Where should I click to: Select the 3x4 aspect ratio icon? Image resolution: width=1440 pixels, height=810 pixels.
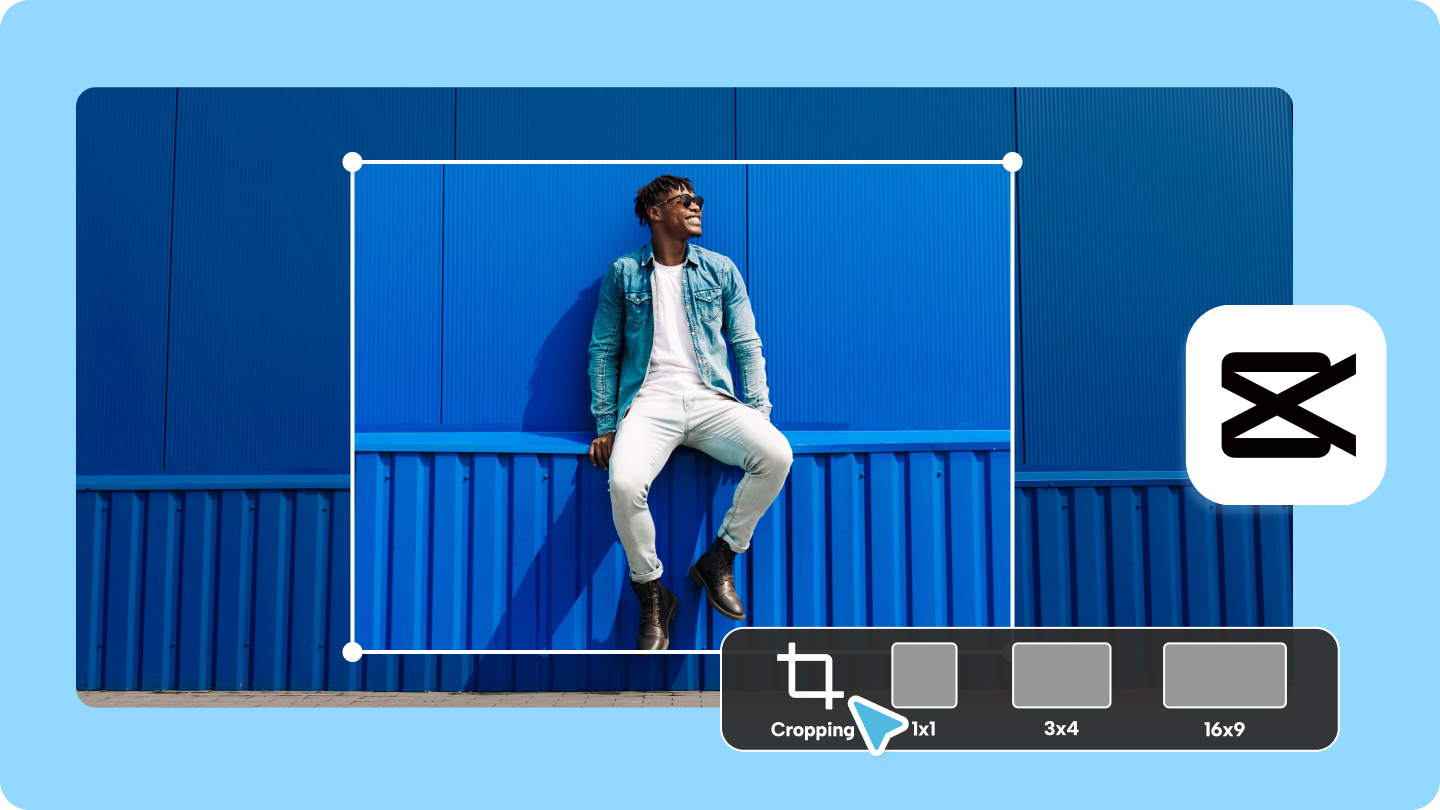tap(1064, 676)
